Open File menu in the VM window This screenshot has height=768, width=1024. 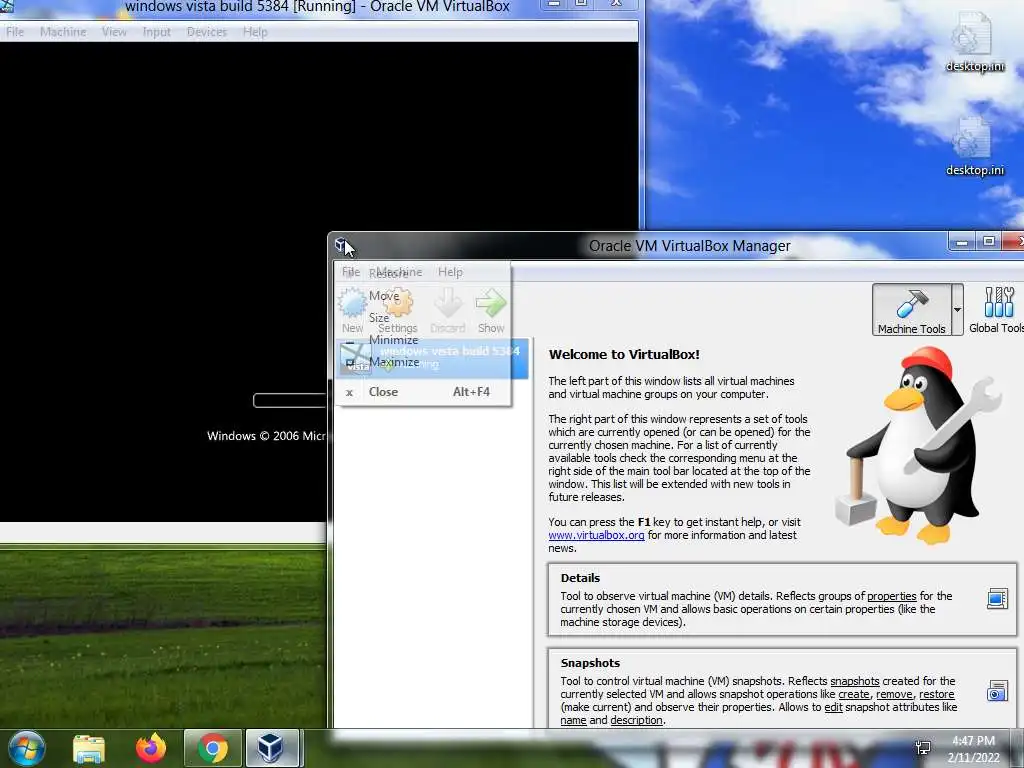click(15, 31)
